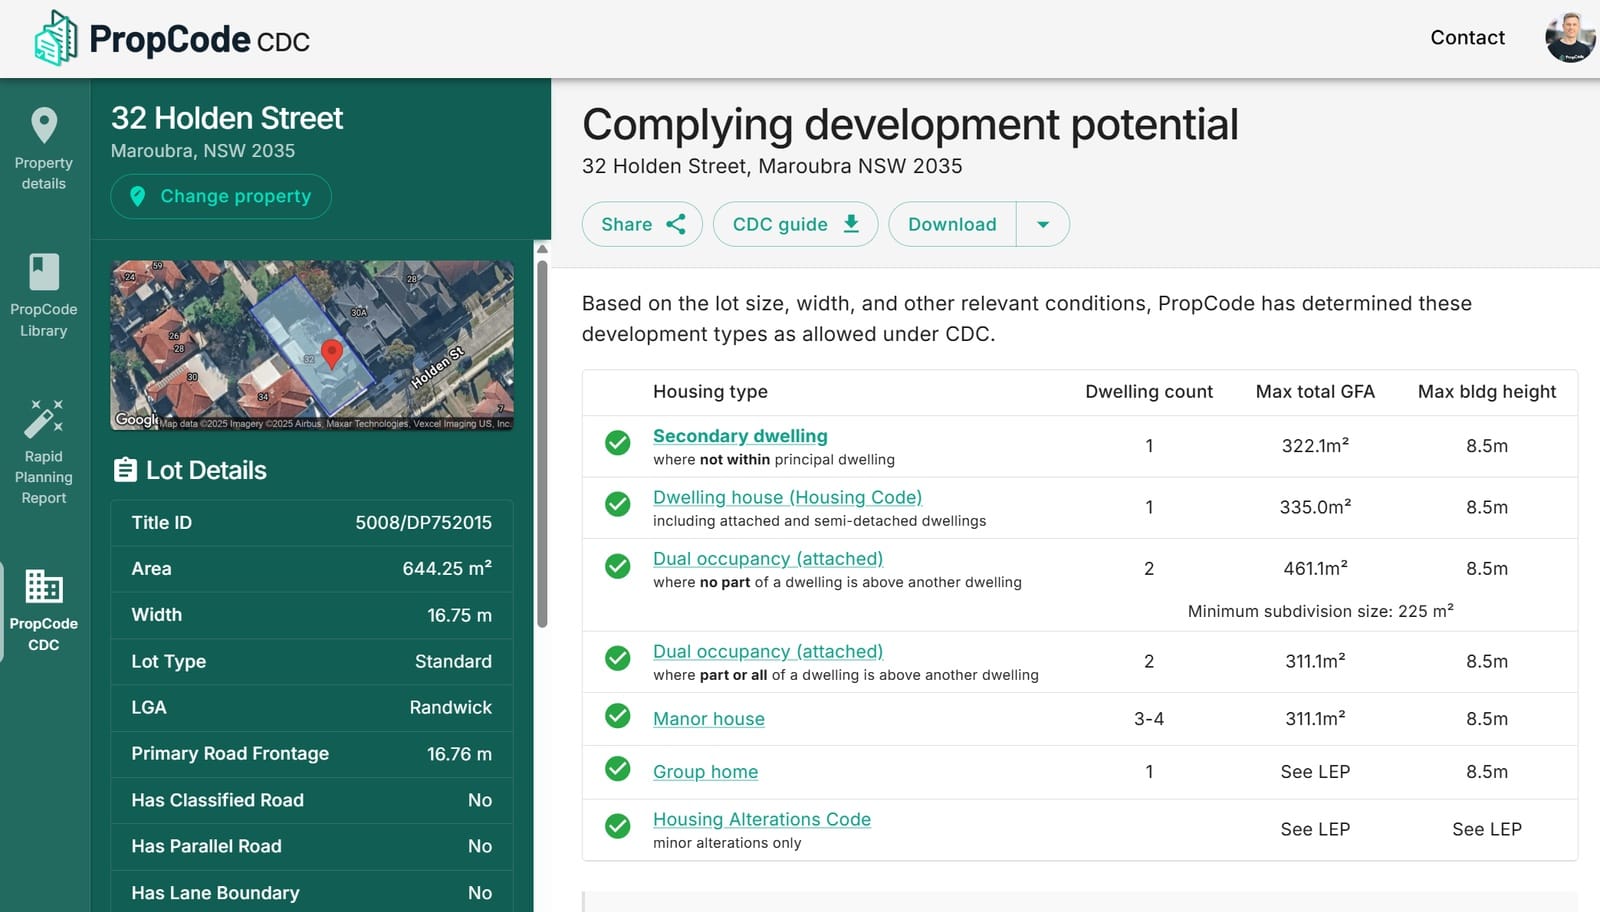1600x912 pixels.
Task: Open the user profile avatar picture
Action: coord(1568,39)
